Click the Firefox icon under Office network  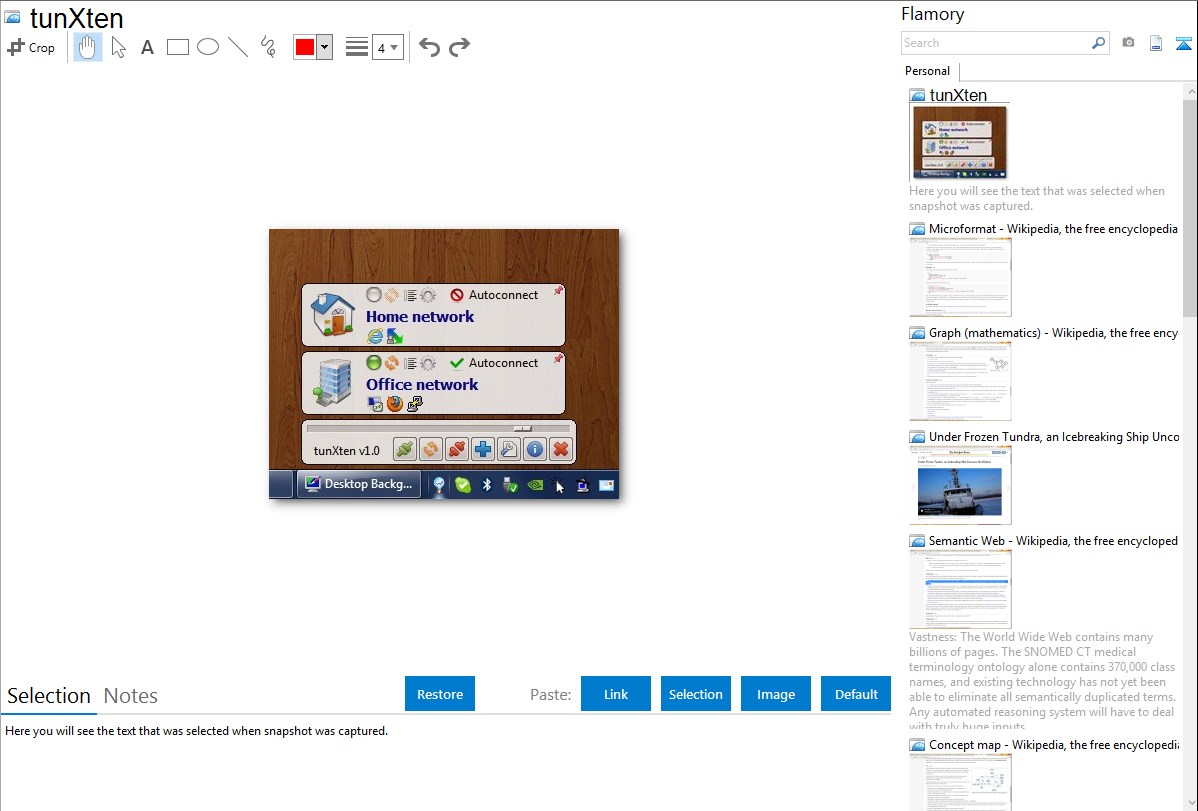pos(394,404)
